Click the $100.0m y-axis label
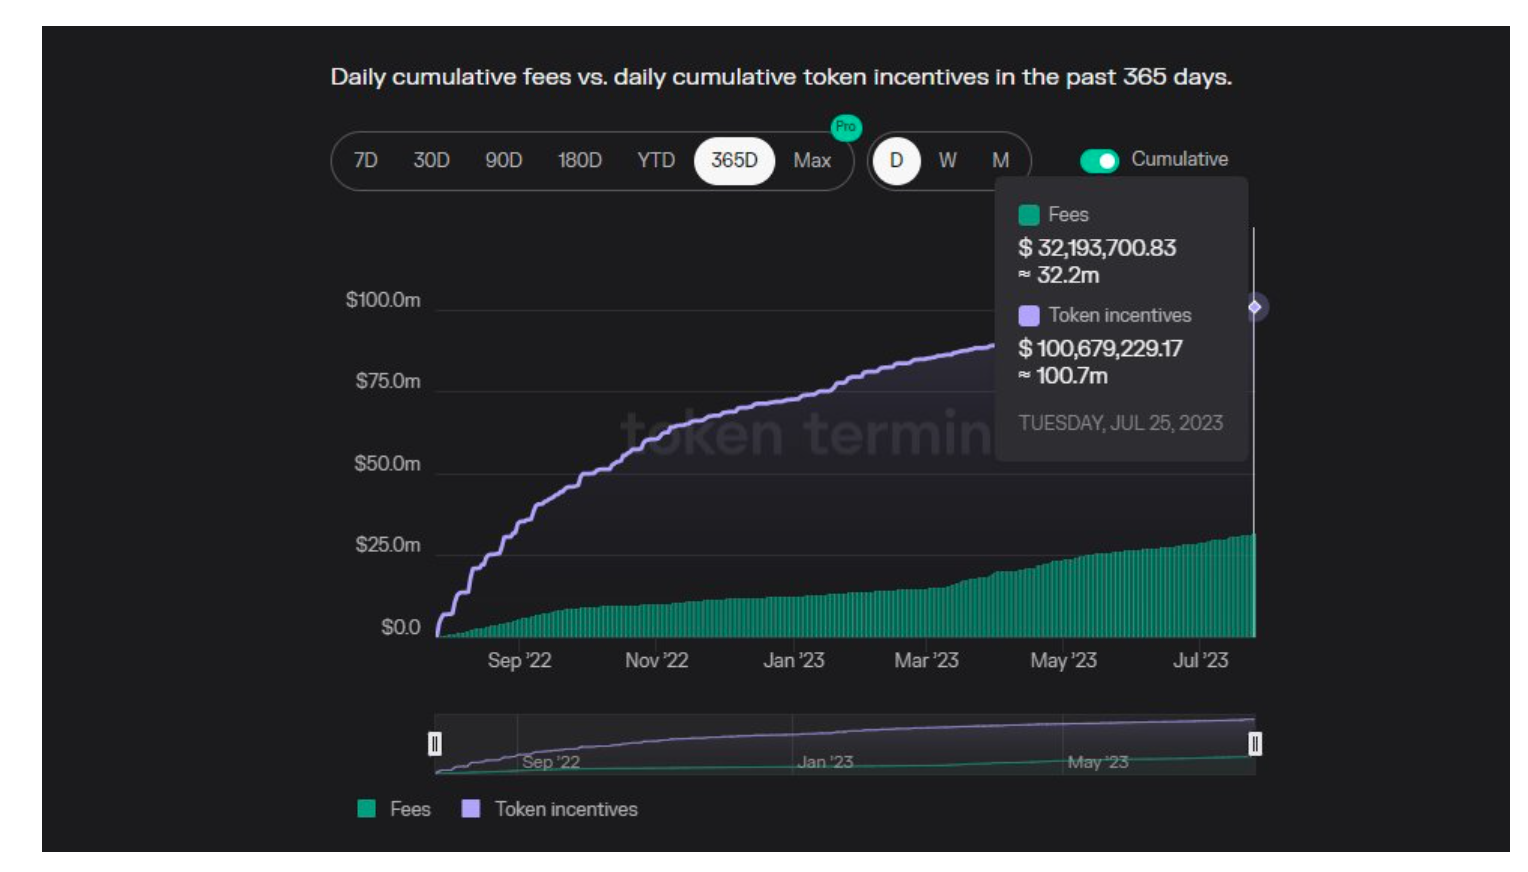Screen dimensions: 1528x872 click(383, 300)
